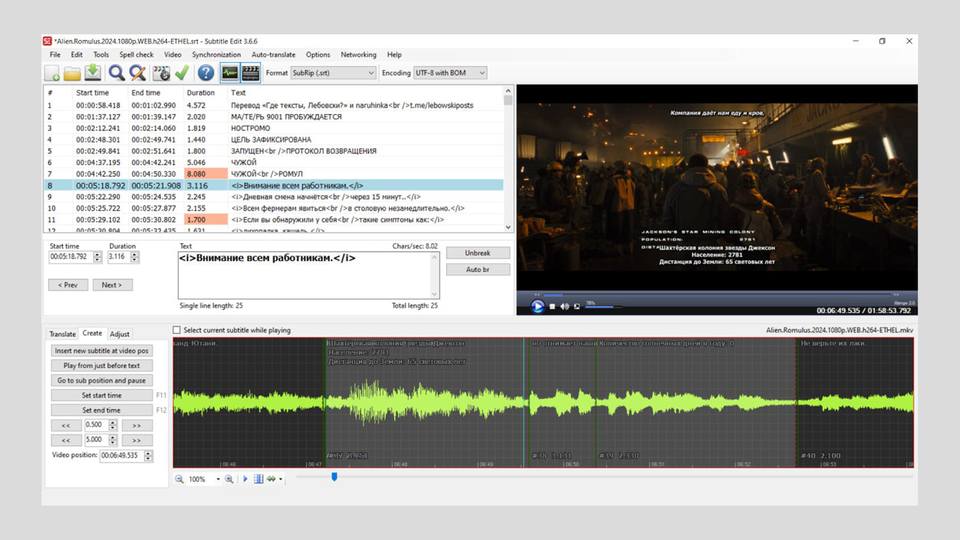This screenshot has height=540, width=960.
Task: Select subtitle row 7 with duration 8.080
Action: pyautogui.click(x=273, y=174)
